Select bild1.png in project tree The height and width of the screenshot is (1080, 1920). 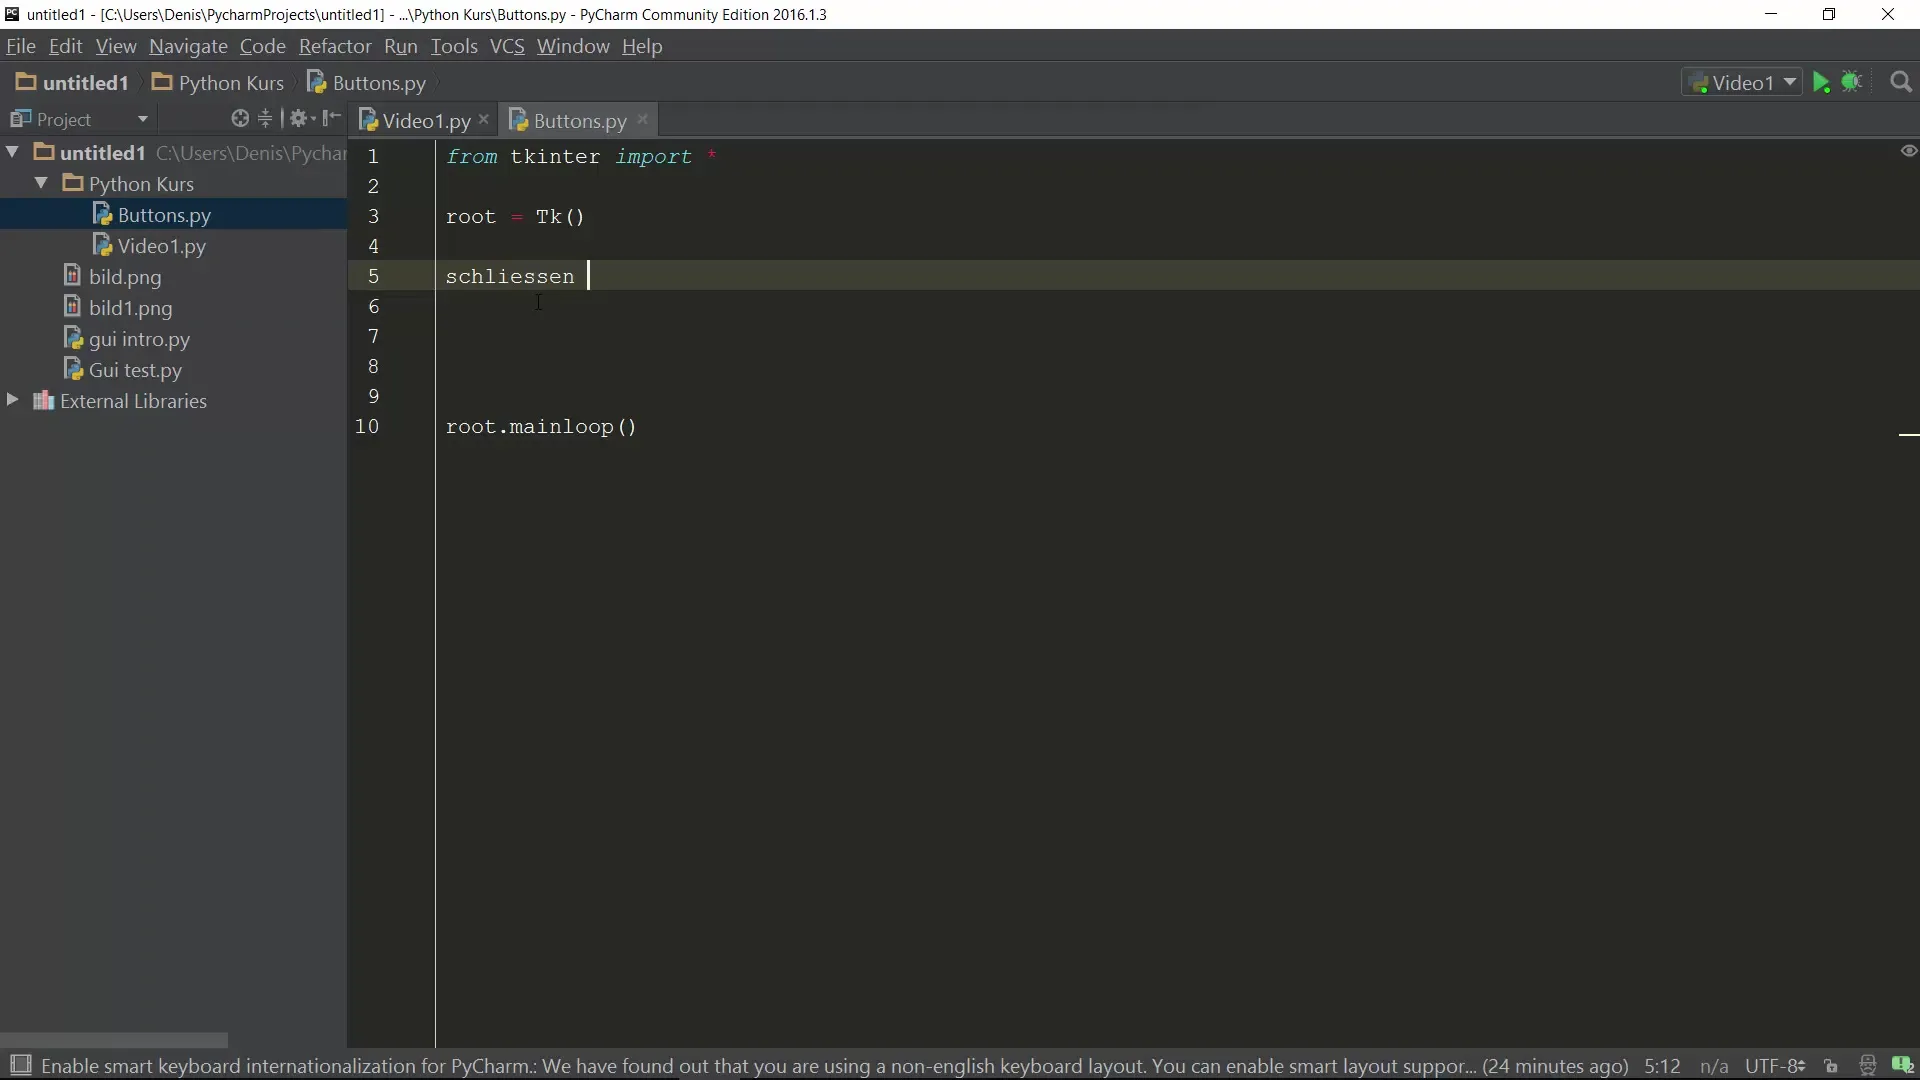click(130, 308)
